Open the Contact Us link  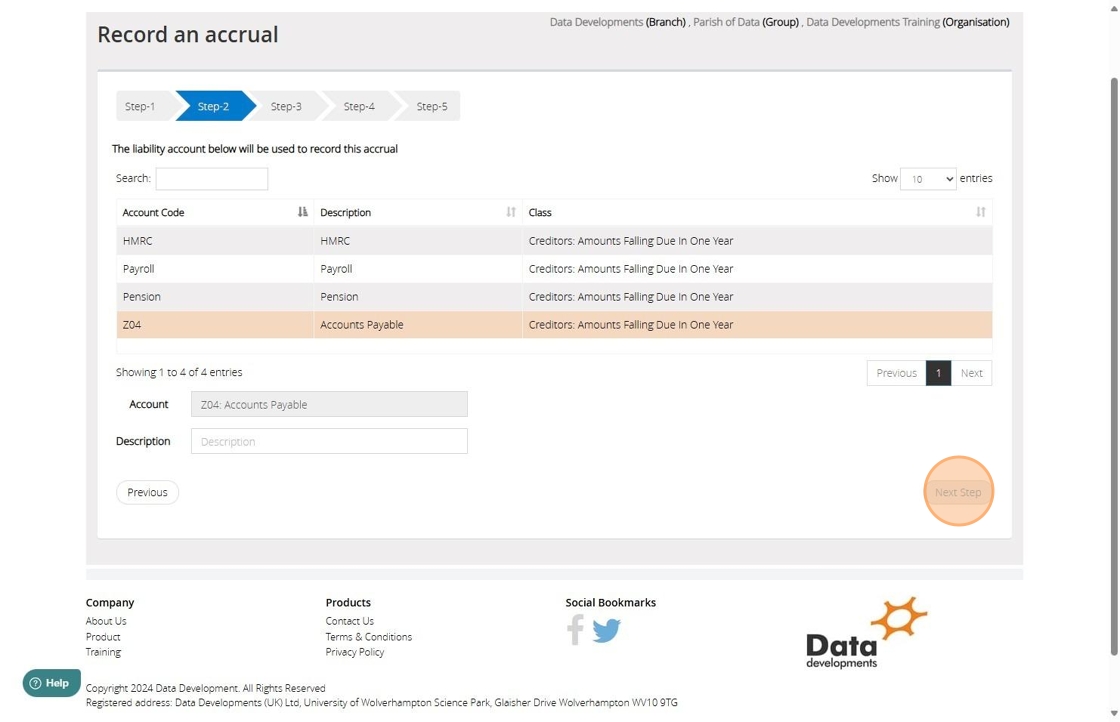coord(349,621)
